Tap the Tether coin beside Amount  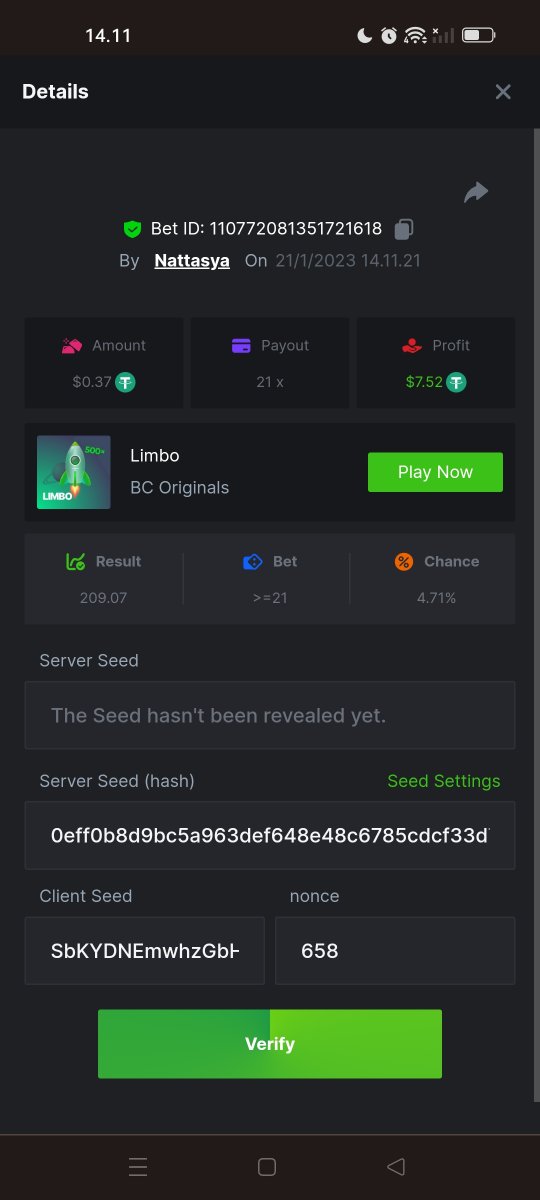(125, 382)
